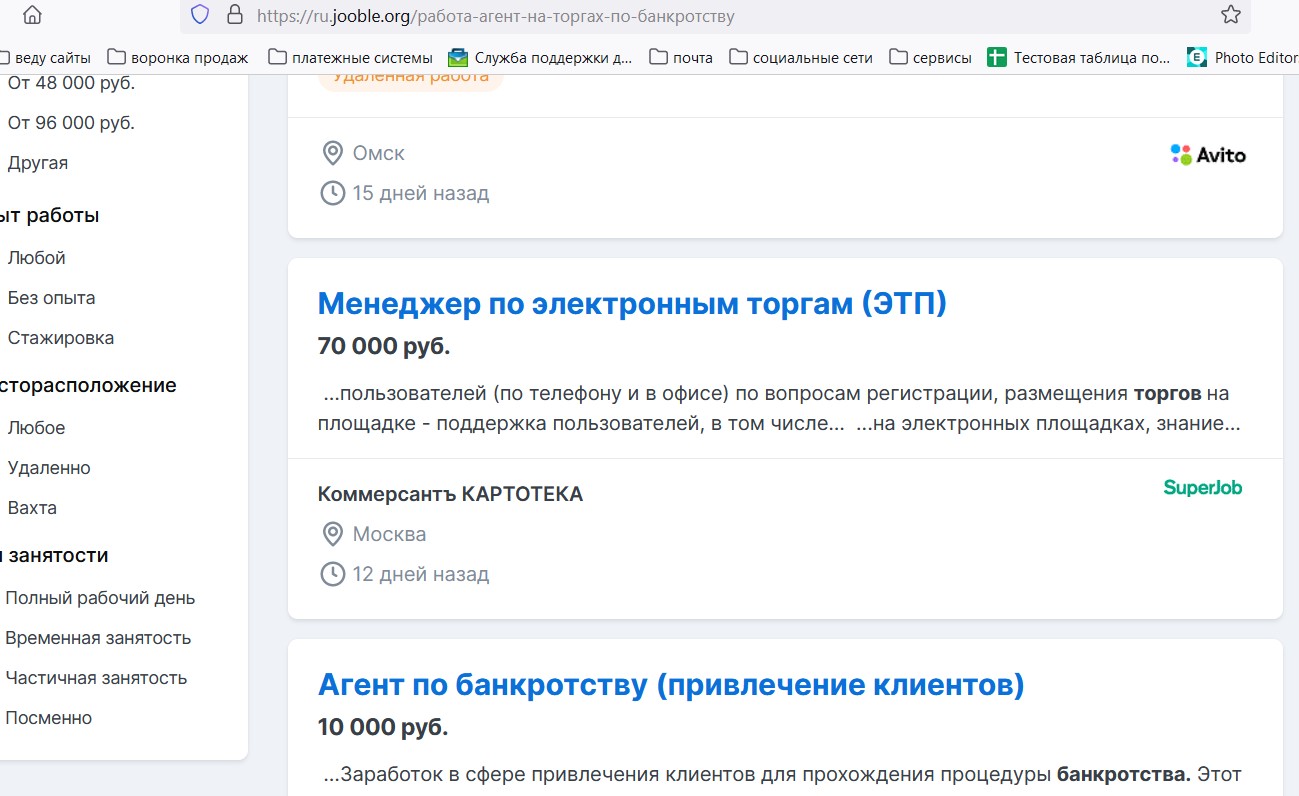Select Любой under experience filter

[36, 258]
